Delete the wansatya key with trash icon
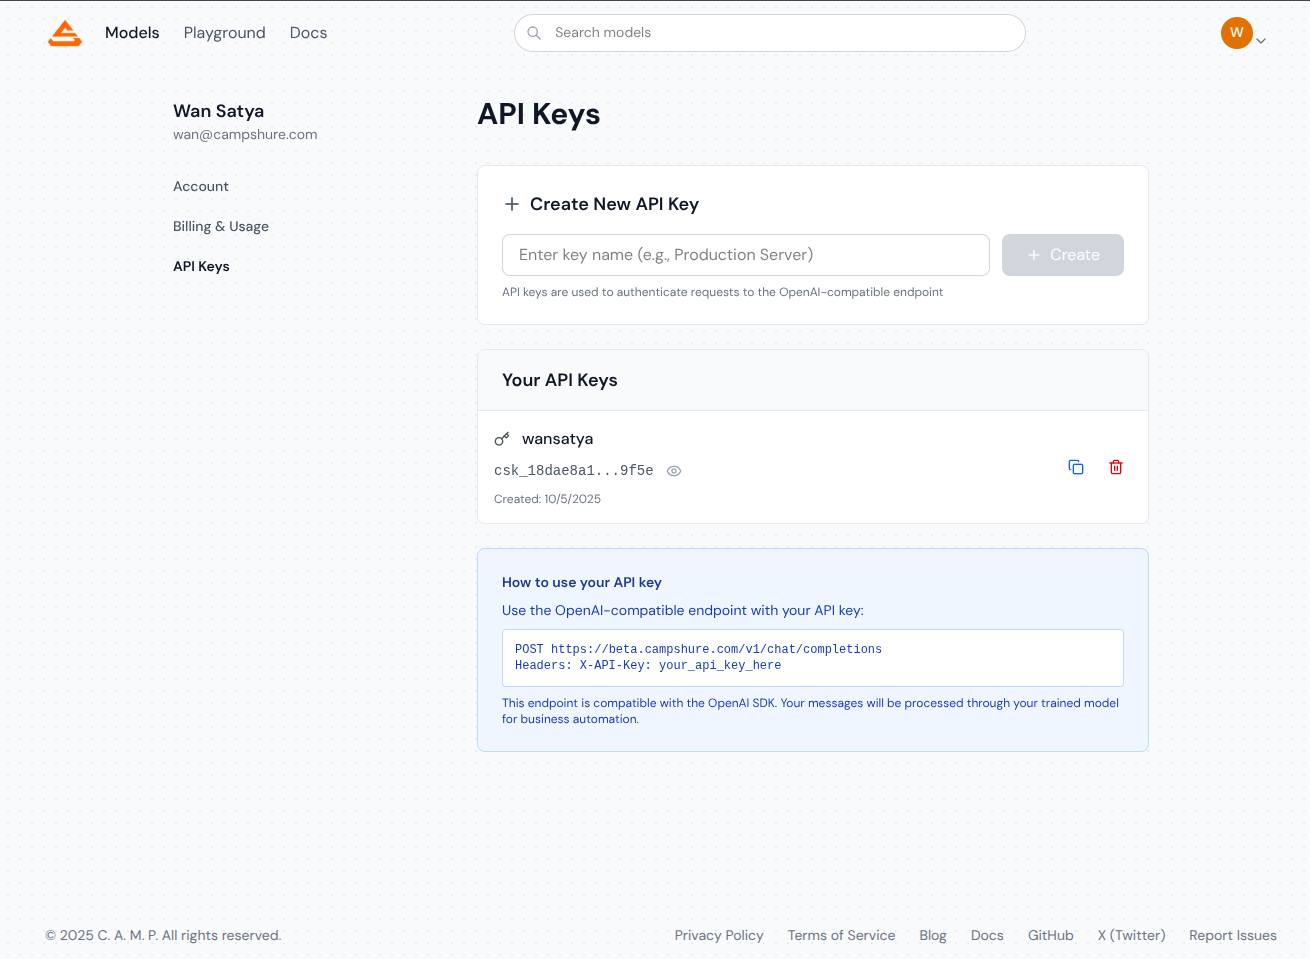Screen dimensions: 1310x959 pos(1116,467)
